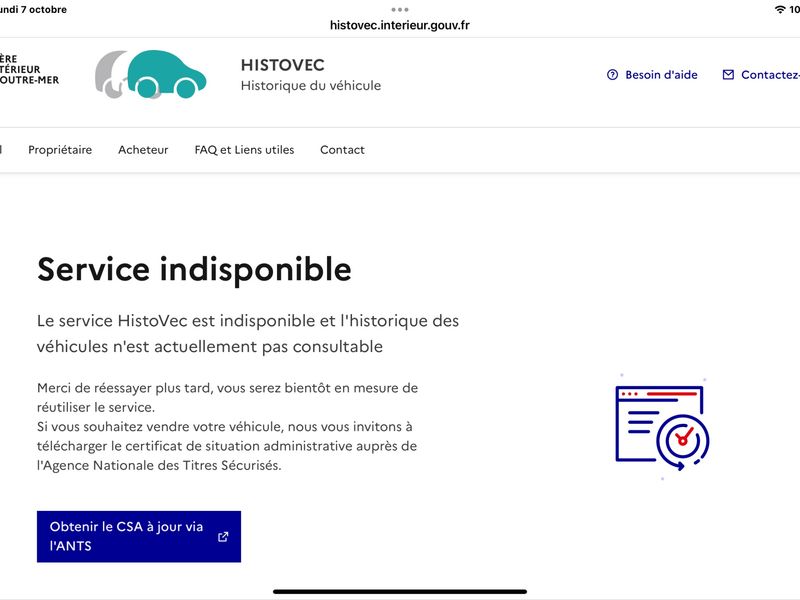This screenshot has height=600, width=800.
Task: Open FAQ et Liens utiles menu item
Action: pos(244,150)
